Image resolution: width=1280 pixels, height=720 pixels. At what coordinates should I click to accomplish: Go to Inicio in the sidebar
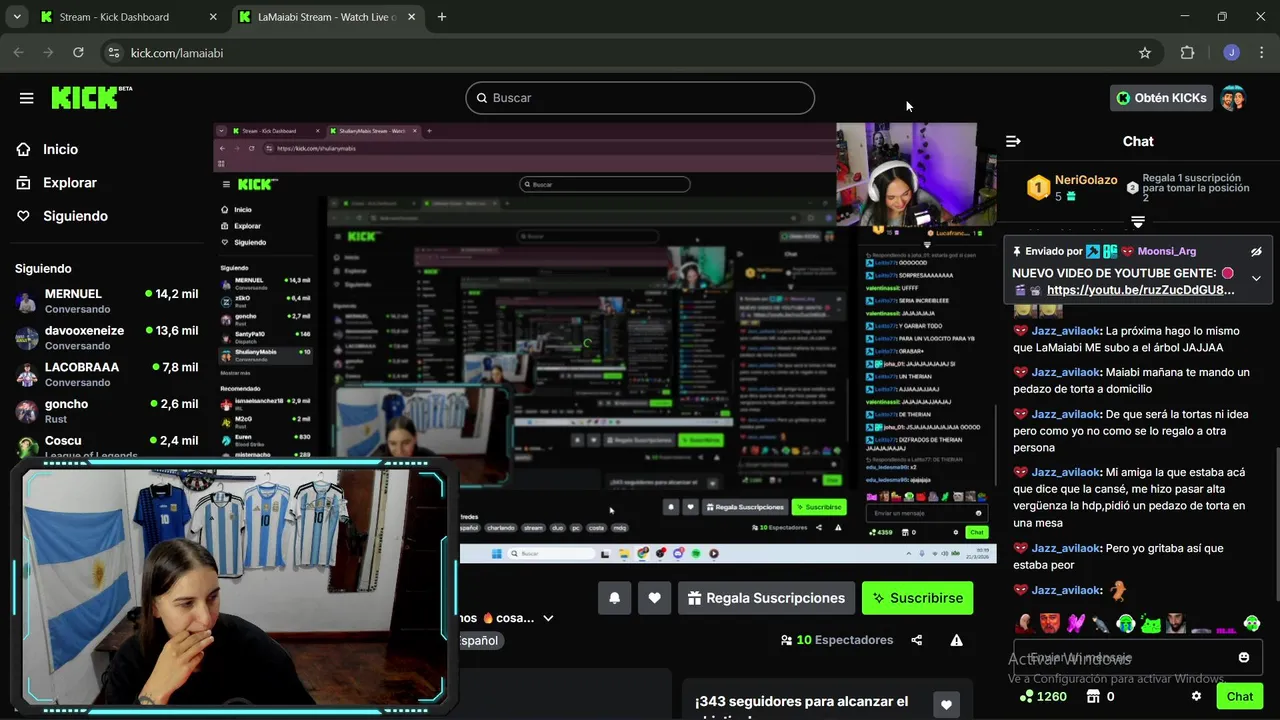(60, 149)
